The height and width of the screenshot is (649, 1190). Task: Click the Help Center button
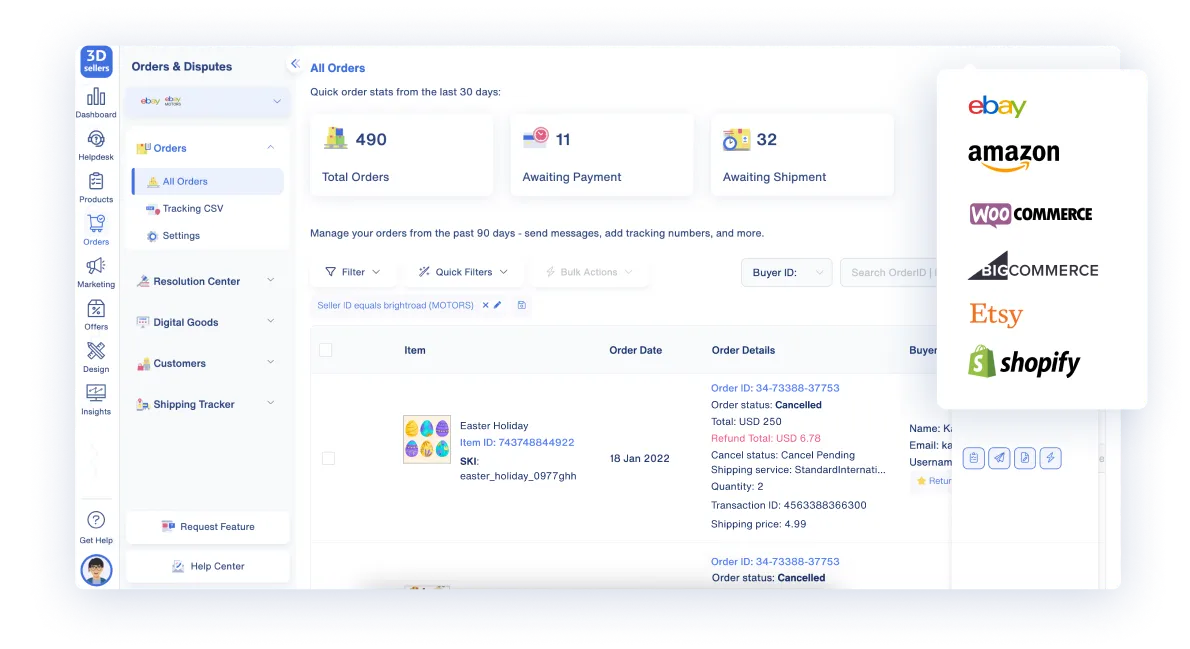[208, 566]
